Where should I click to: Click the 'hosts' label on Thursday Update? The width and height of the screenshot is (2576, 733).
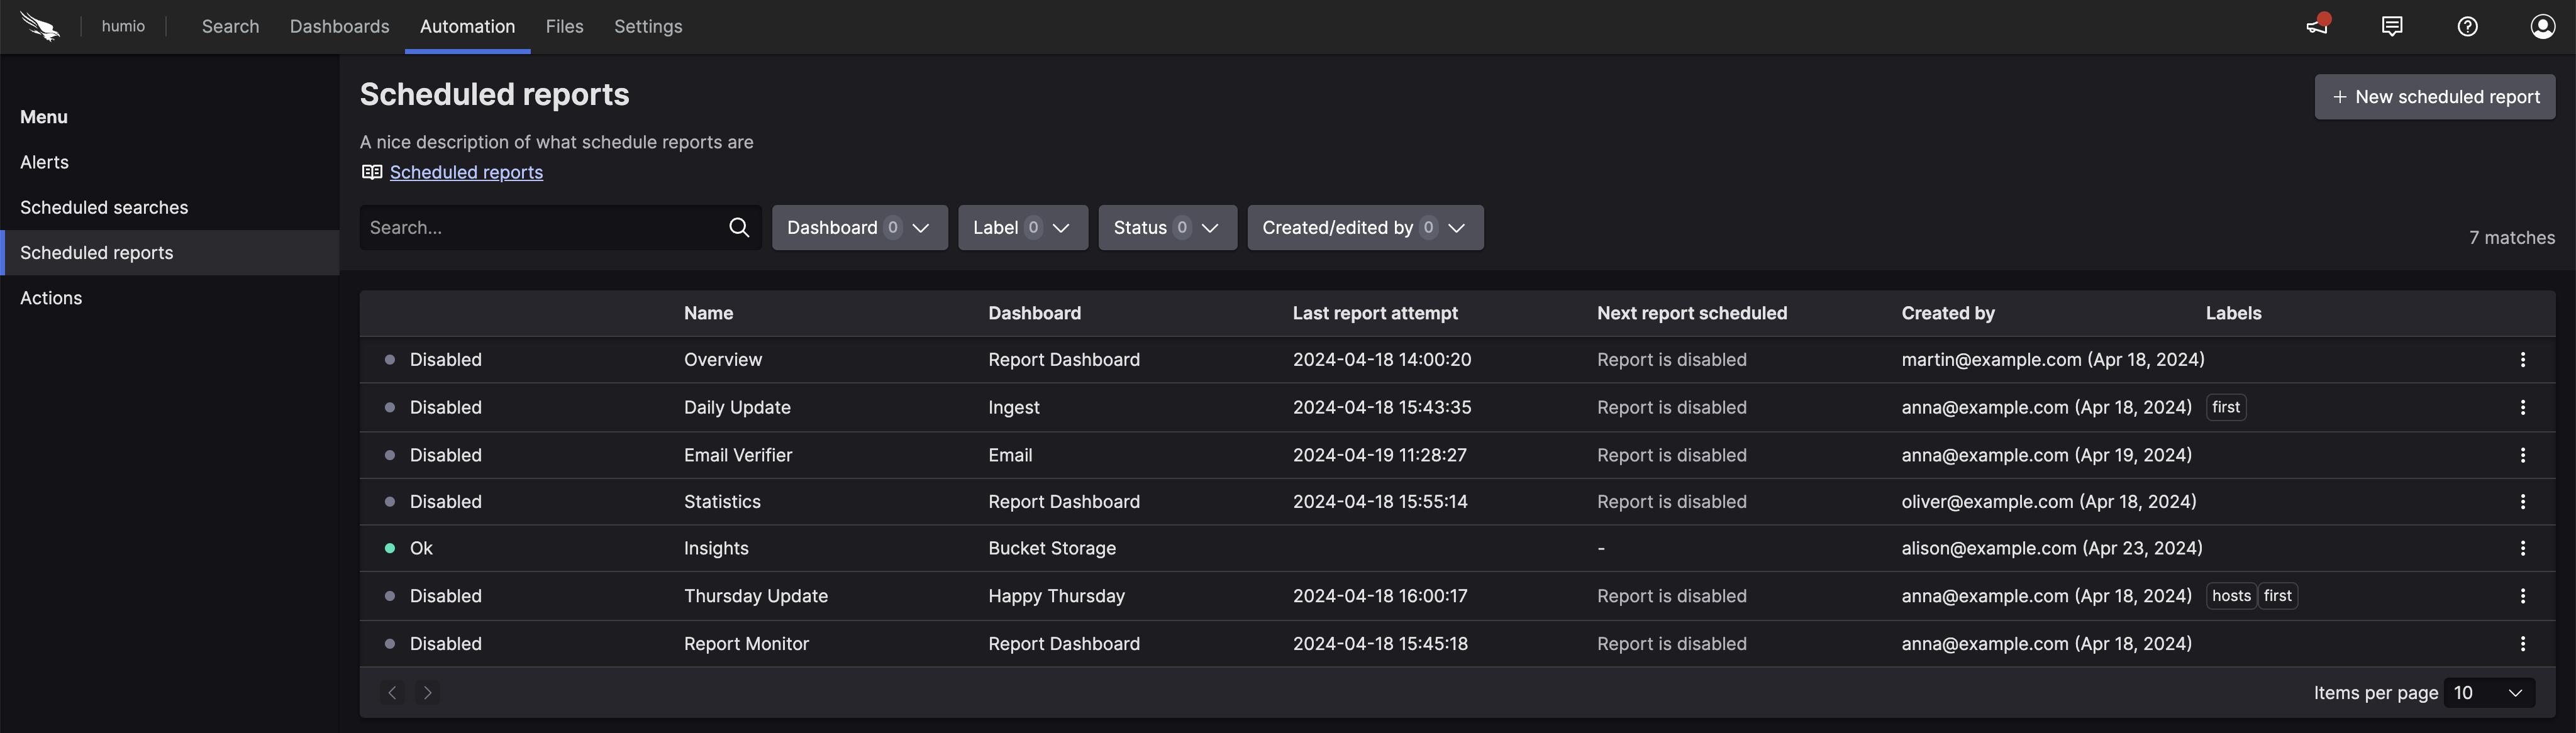tap(2230, 596)
